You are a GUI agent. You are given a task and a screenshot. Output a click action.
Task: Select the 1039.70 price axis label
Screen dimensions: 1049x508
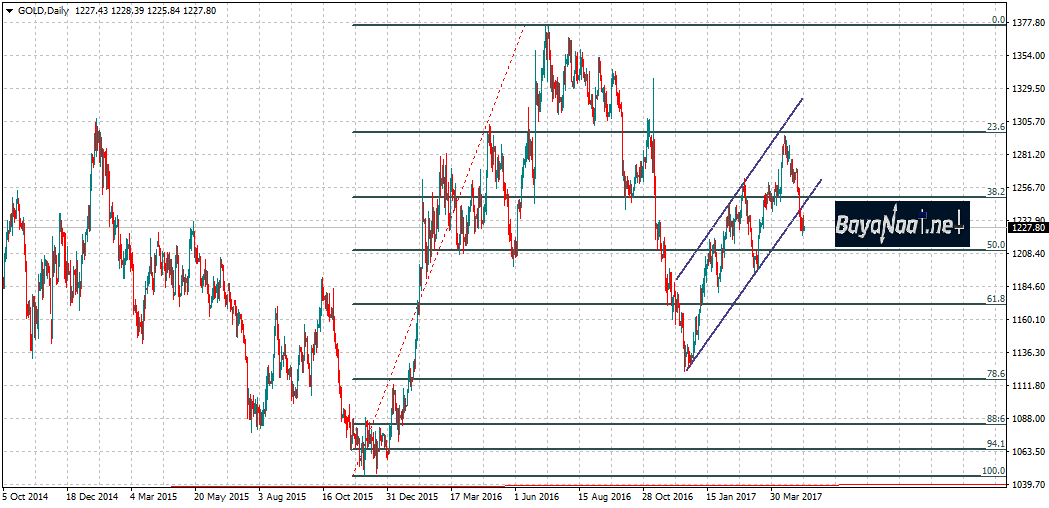[x=1027, y=484]
